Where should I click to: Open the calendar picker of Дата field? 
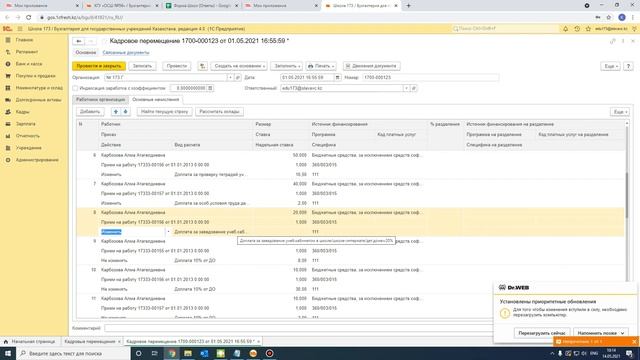(x=338, y=77)
